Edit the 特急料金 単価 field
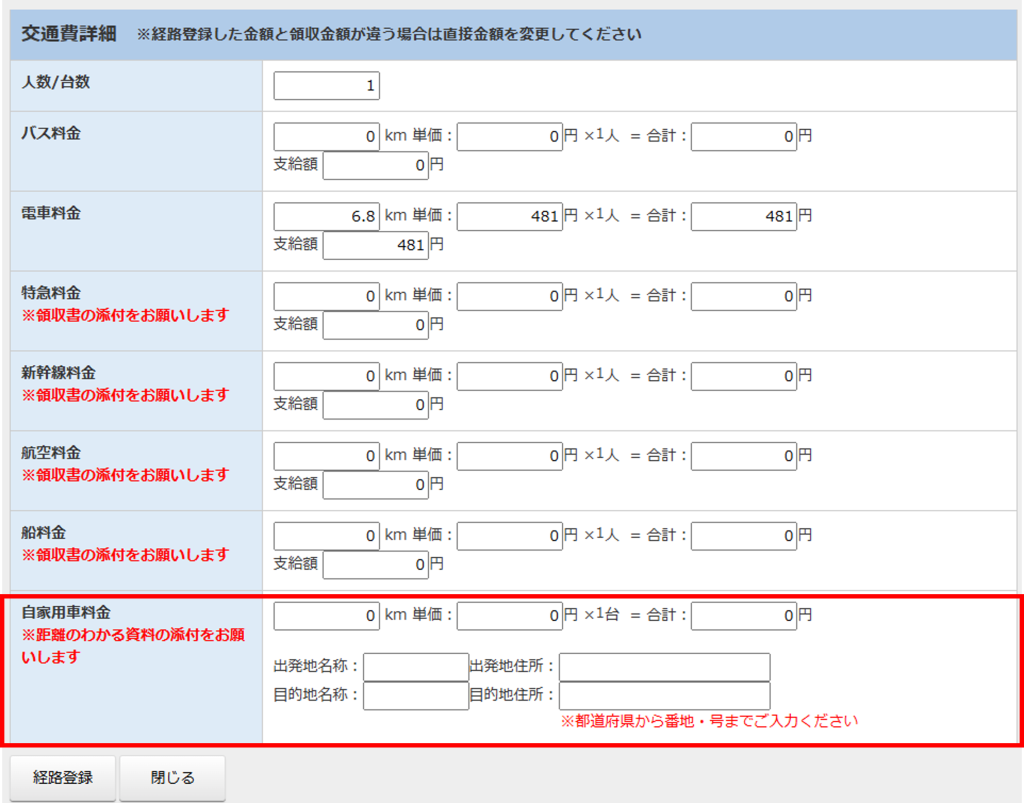The image size is (1024, 803). (509, 296)
